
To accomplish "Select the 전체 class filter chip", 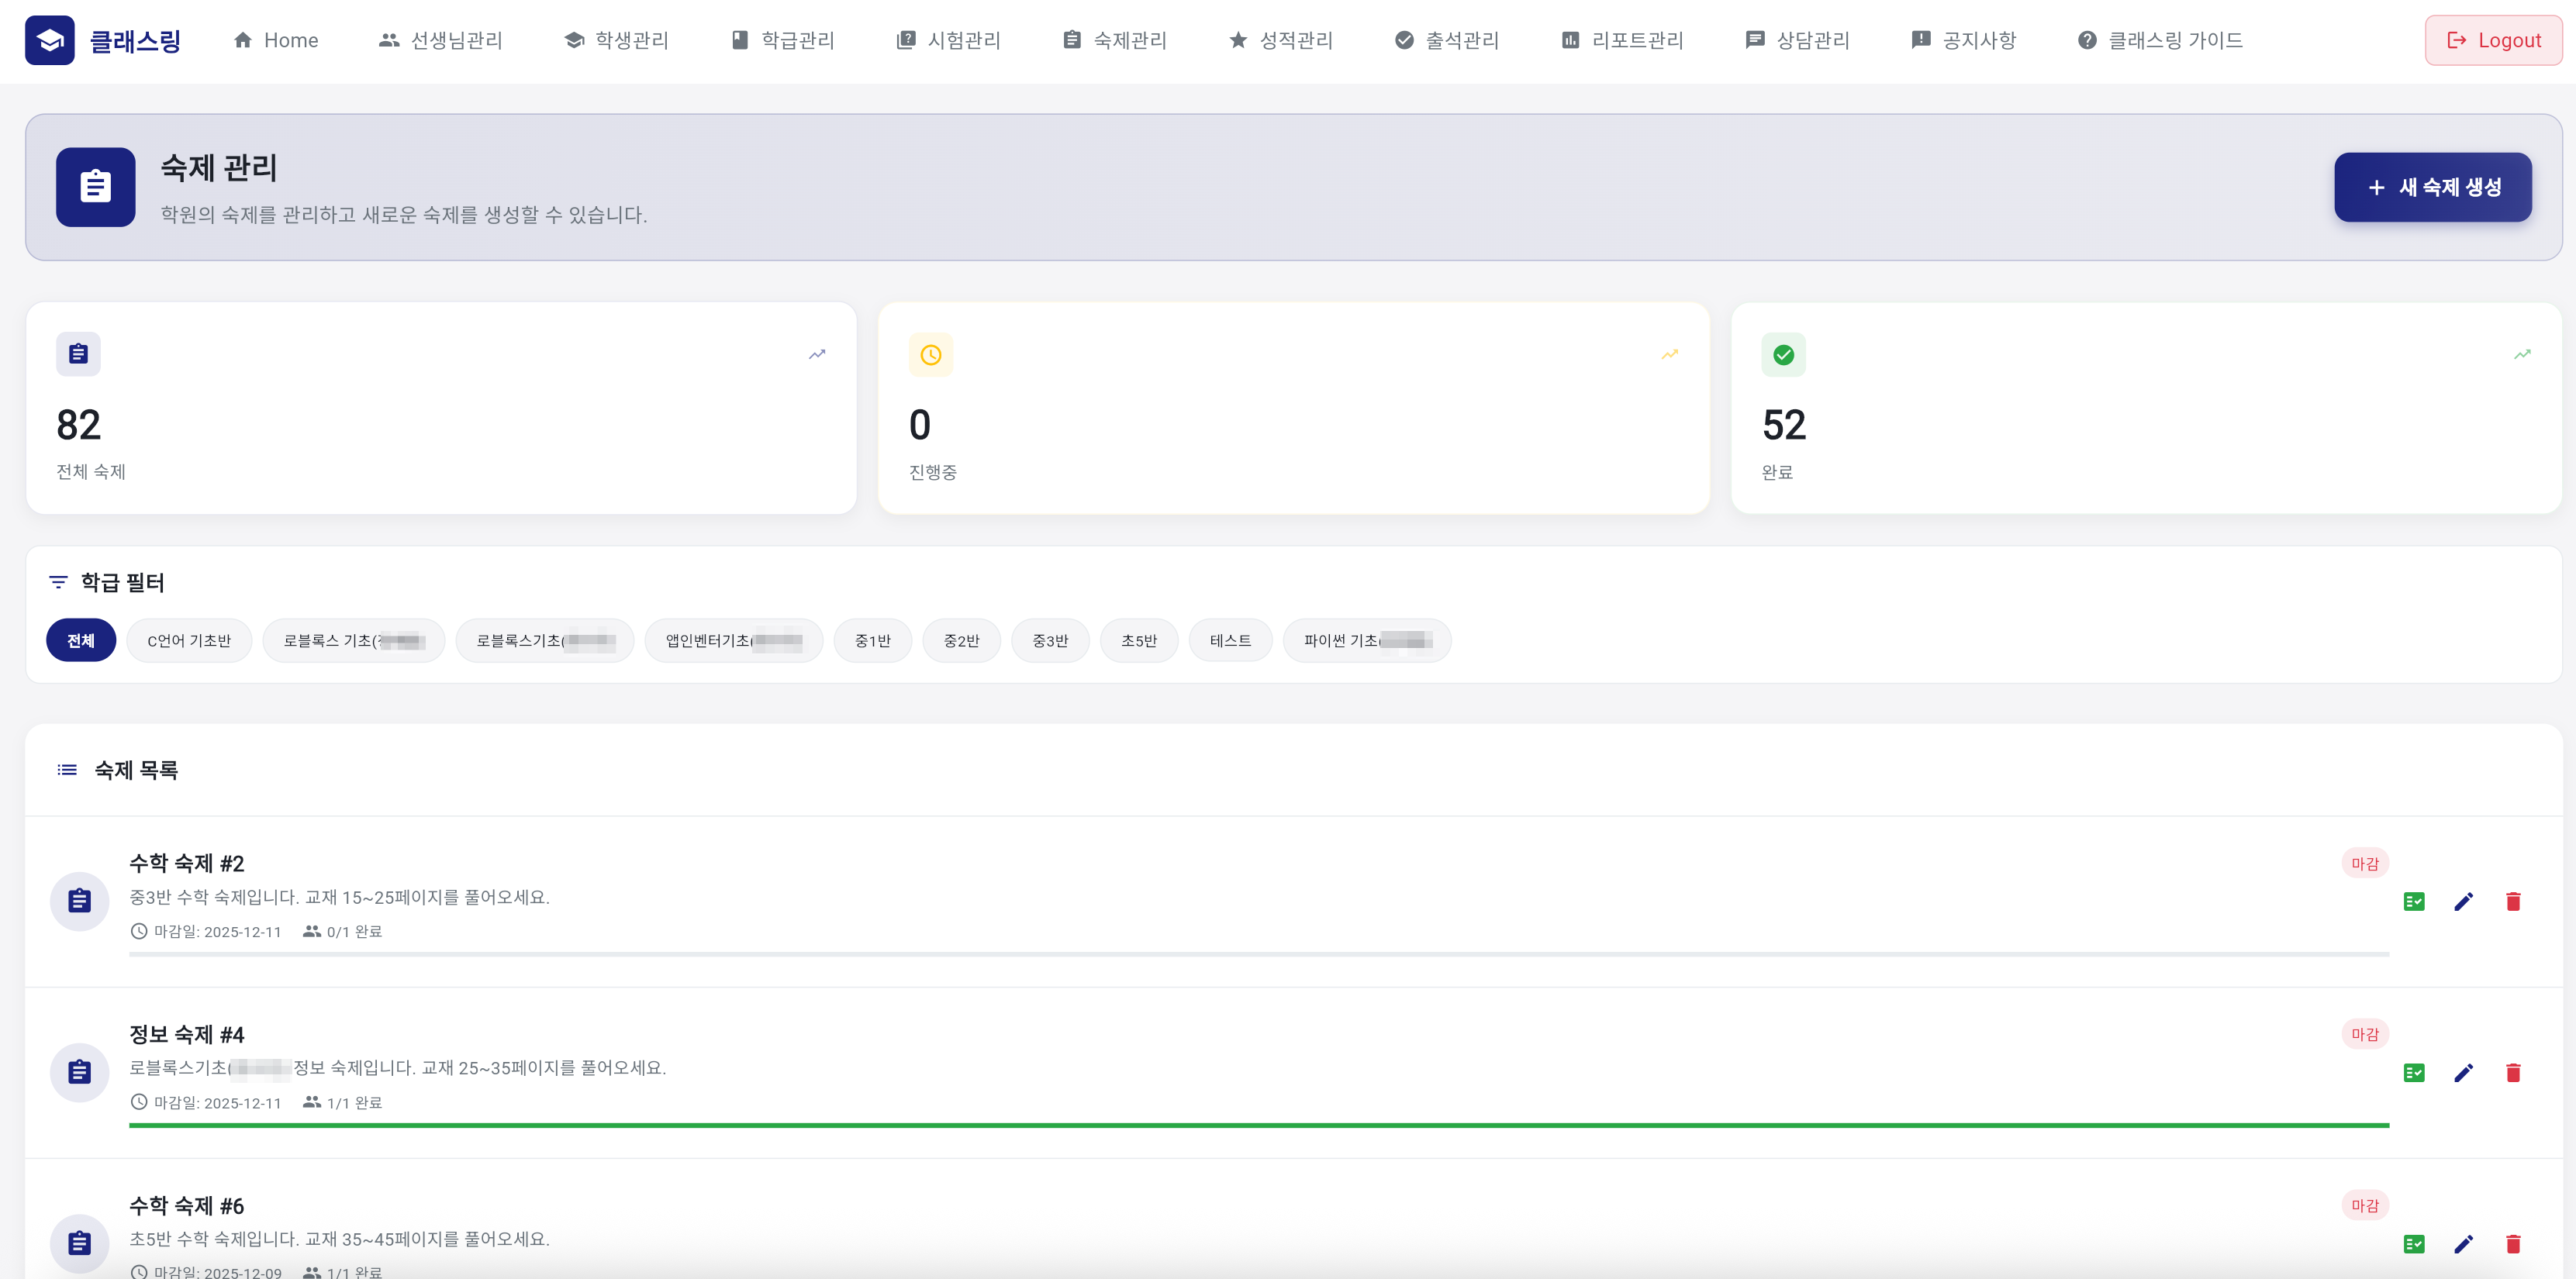I will click(81, 640).
